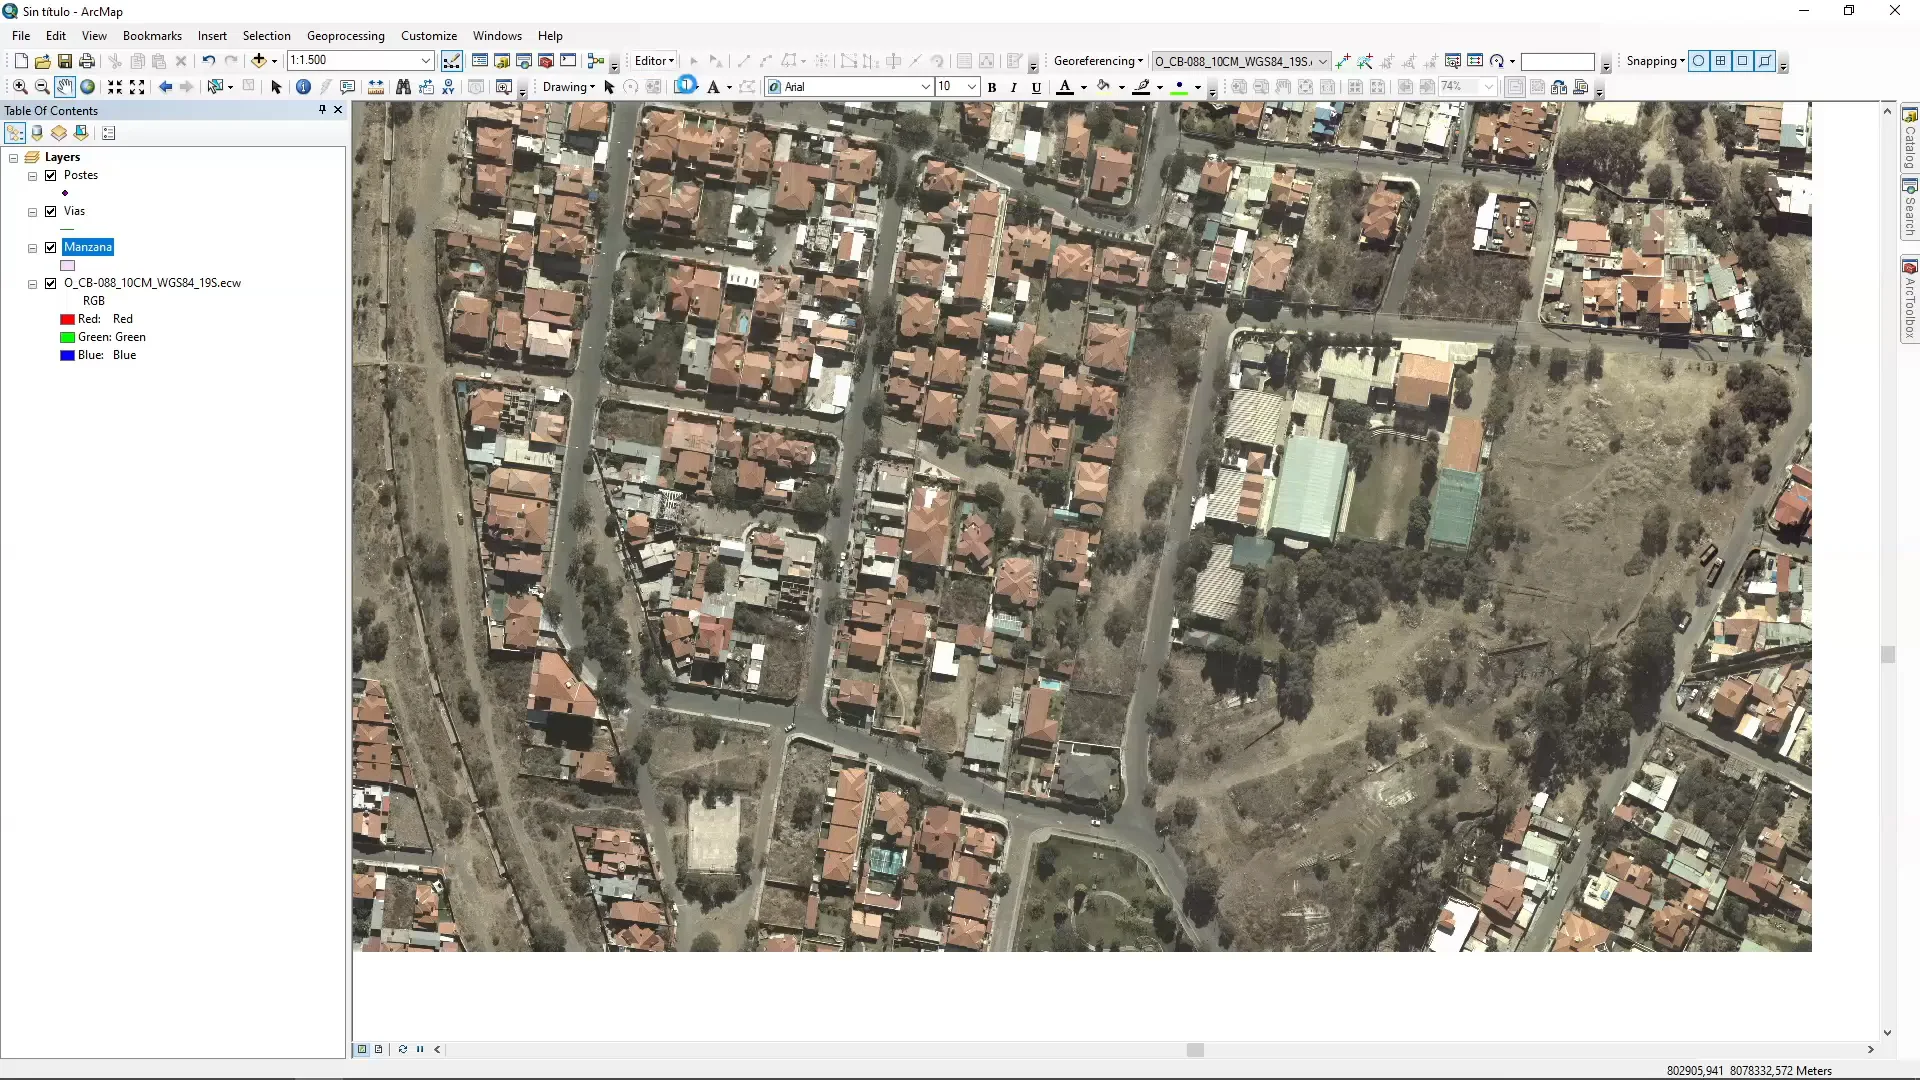
Task: Click the Snapping menu button
Action: [1655, 61]
